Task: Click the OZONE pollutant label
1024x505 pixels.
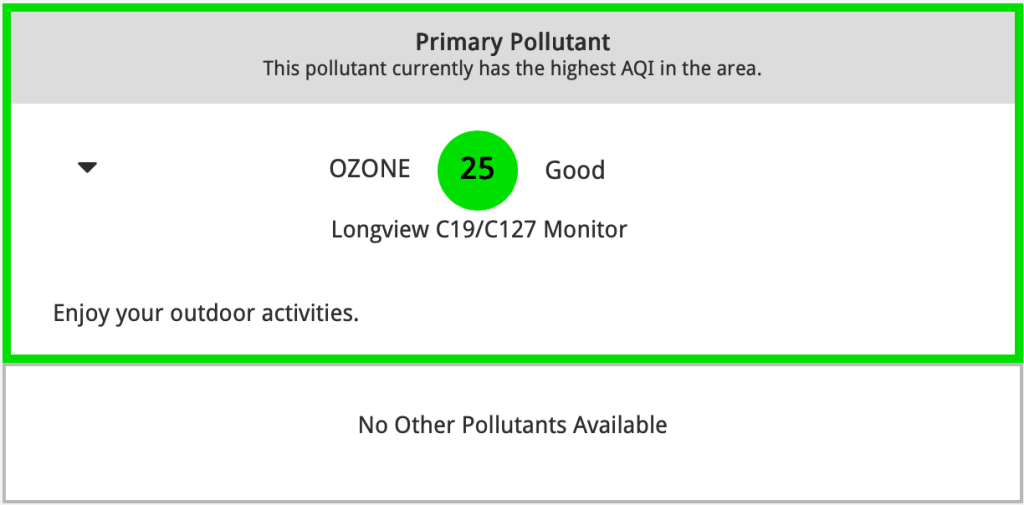Action: (370, 169)
